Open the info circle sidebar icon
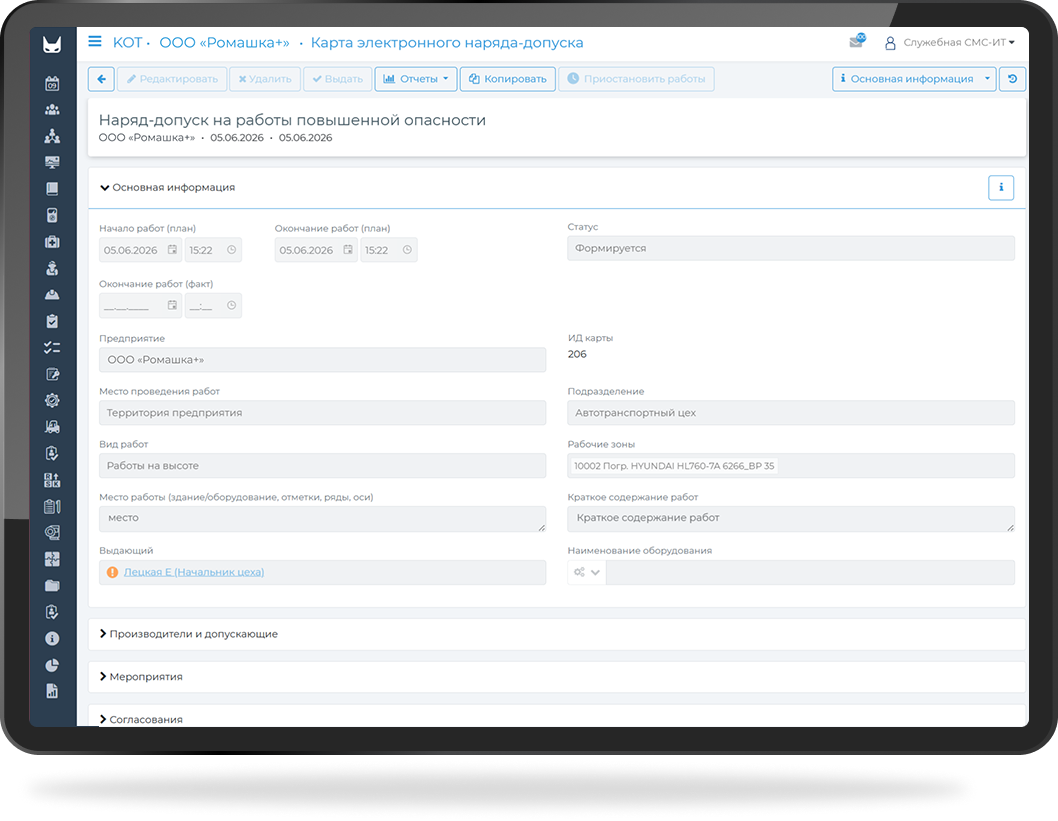The image size is (1058, 821). point(52,639)
